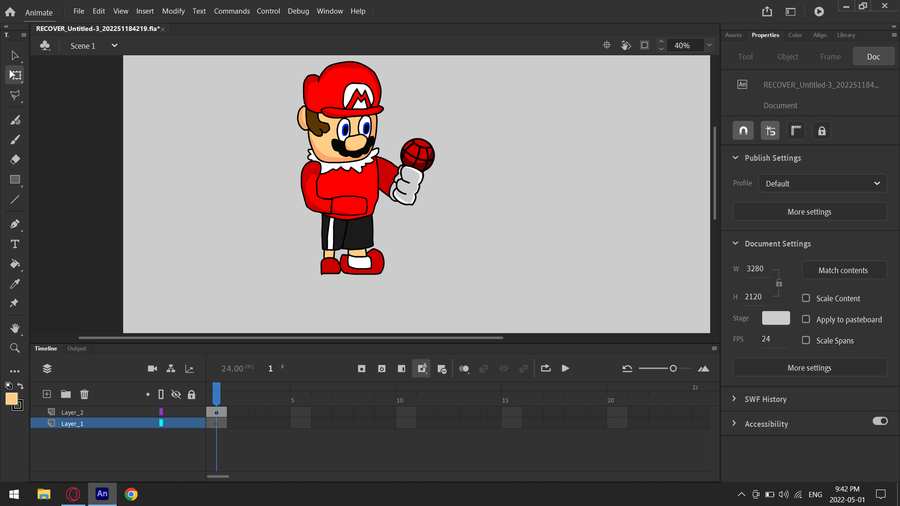Select the Eraser tool
Screen dimensions: 900x506
pyautogui.click(x=15, y=159)
